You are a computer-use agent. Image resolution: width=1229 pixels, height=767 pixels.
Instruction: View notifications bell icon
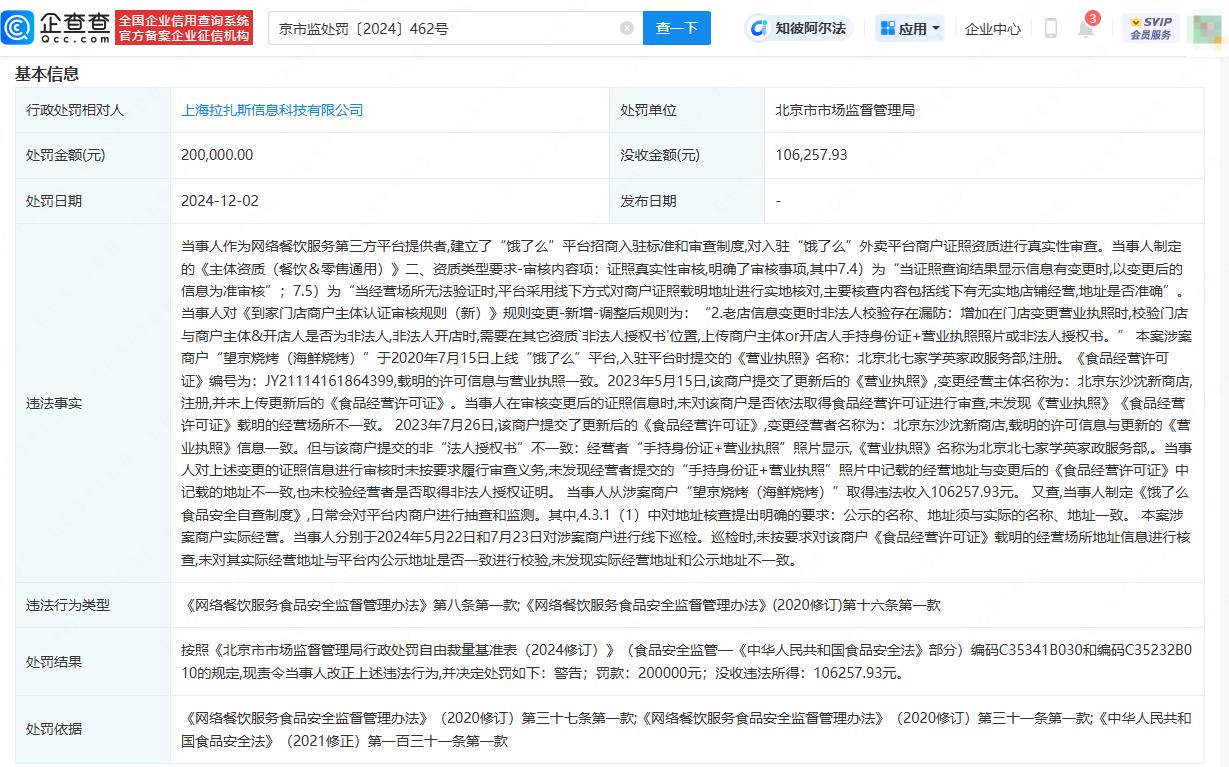pos(1085,28)
